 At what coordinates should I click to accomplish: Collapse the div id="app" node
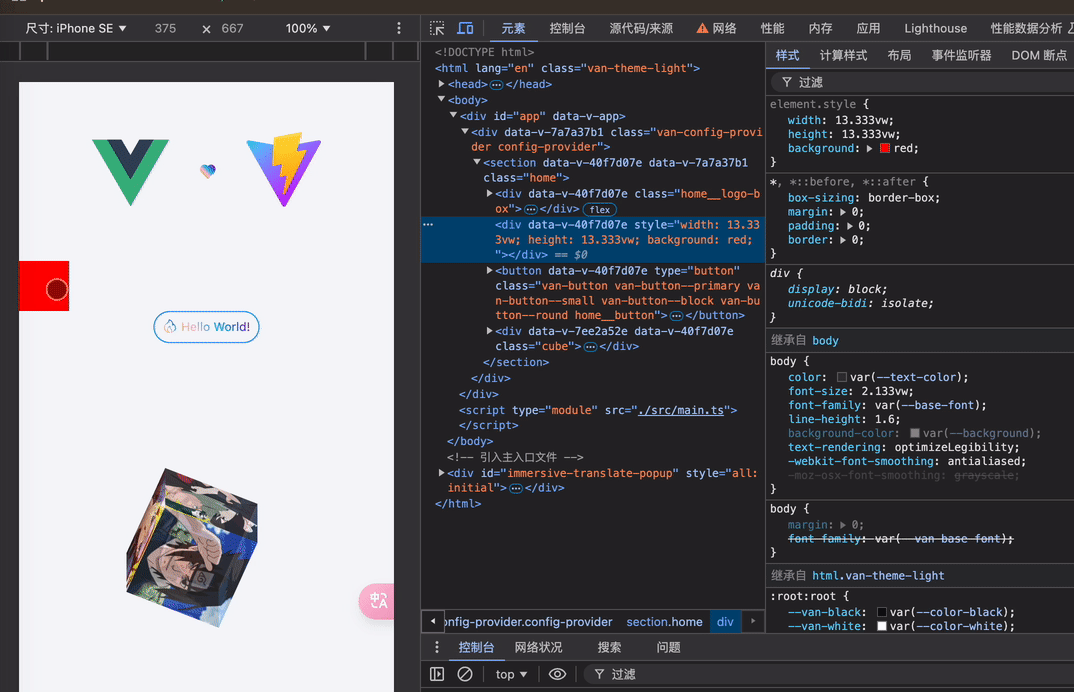[453, 115]
